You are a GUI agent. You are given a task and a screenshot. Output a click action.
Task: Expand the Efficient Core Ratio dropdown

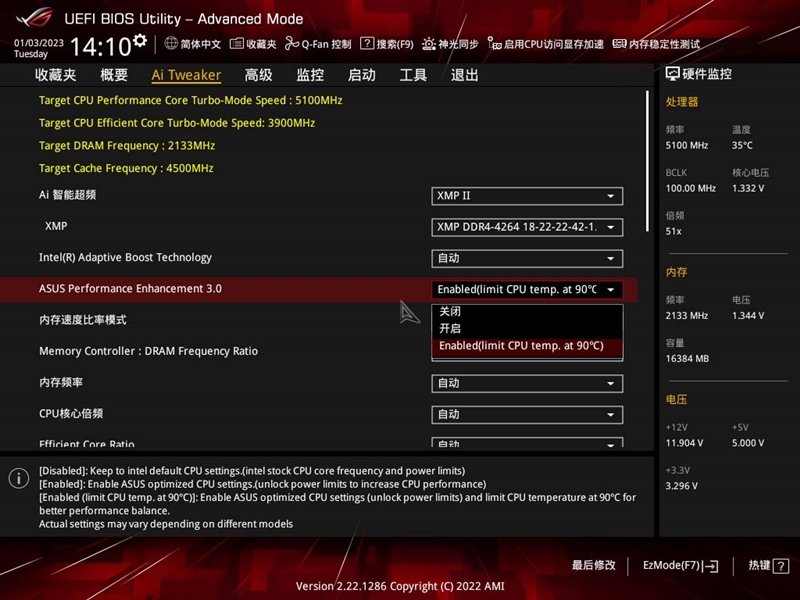[x=527, y=442]
